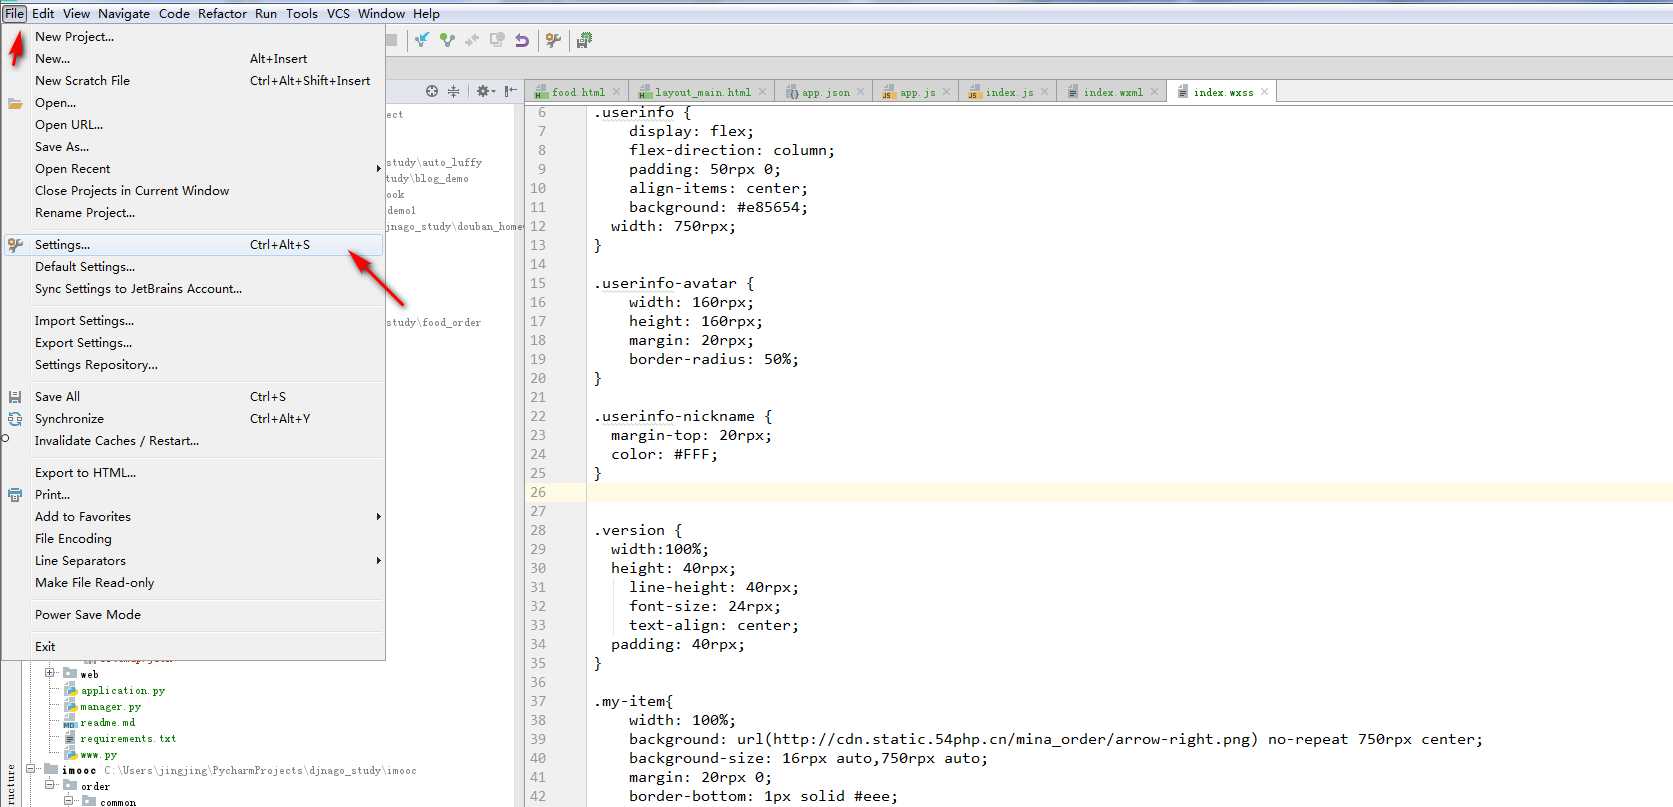Click the scroll from source crosshair icon
Image resolution: width=1673 pixels, height=807 pixels.
tap(432, 91)
